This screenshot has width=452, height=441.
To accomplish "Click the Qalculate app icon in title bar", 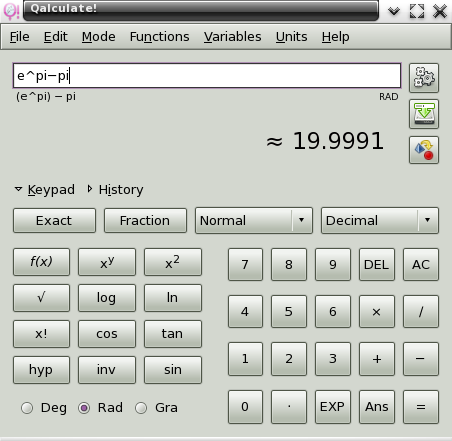I will point(11,11).
